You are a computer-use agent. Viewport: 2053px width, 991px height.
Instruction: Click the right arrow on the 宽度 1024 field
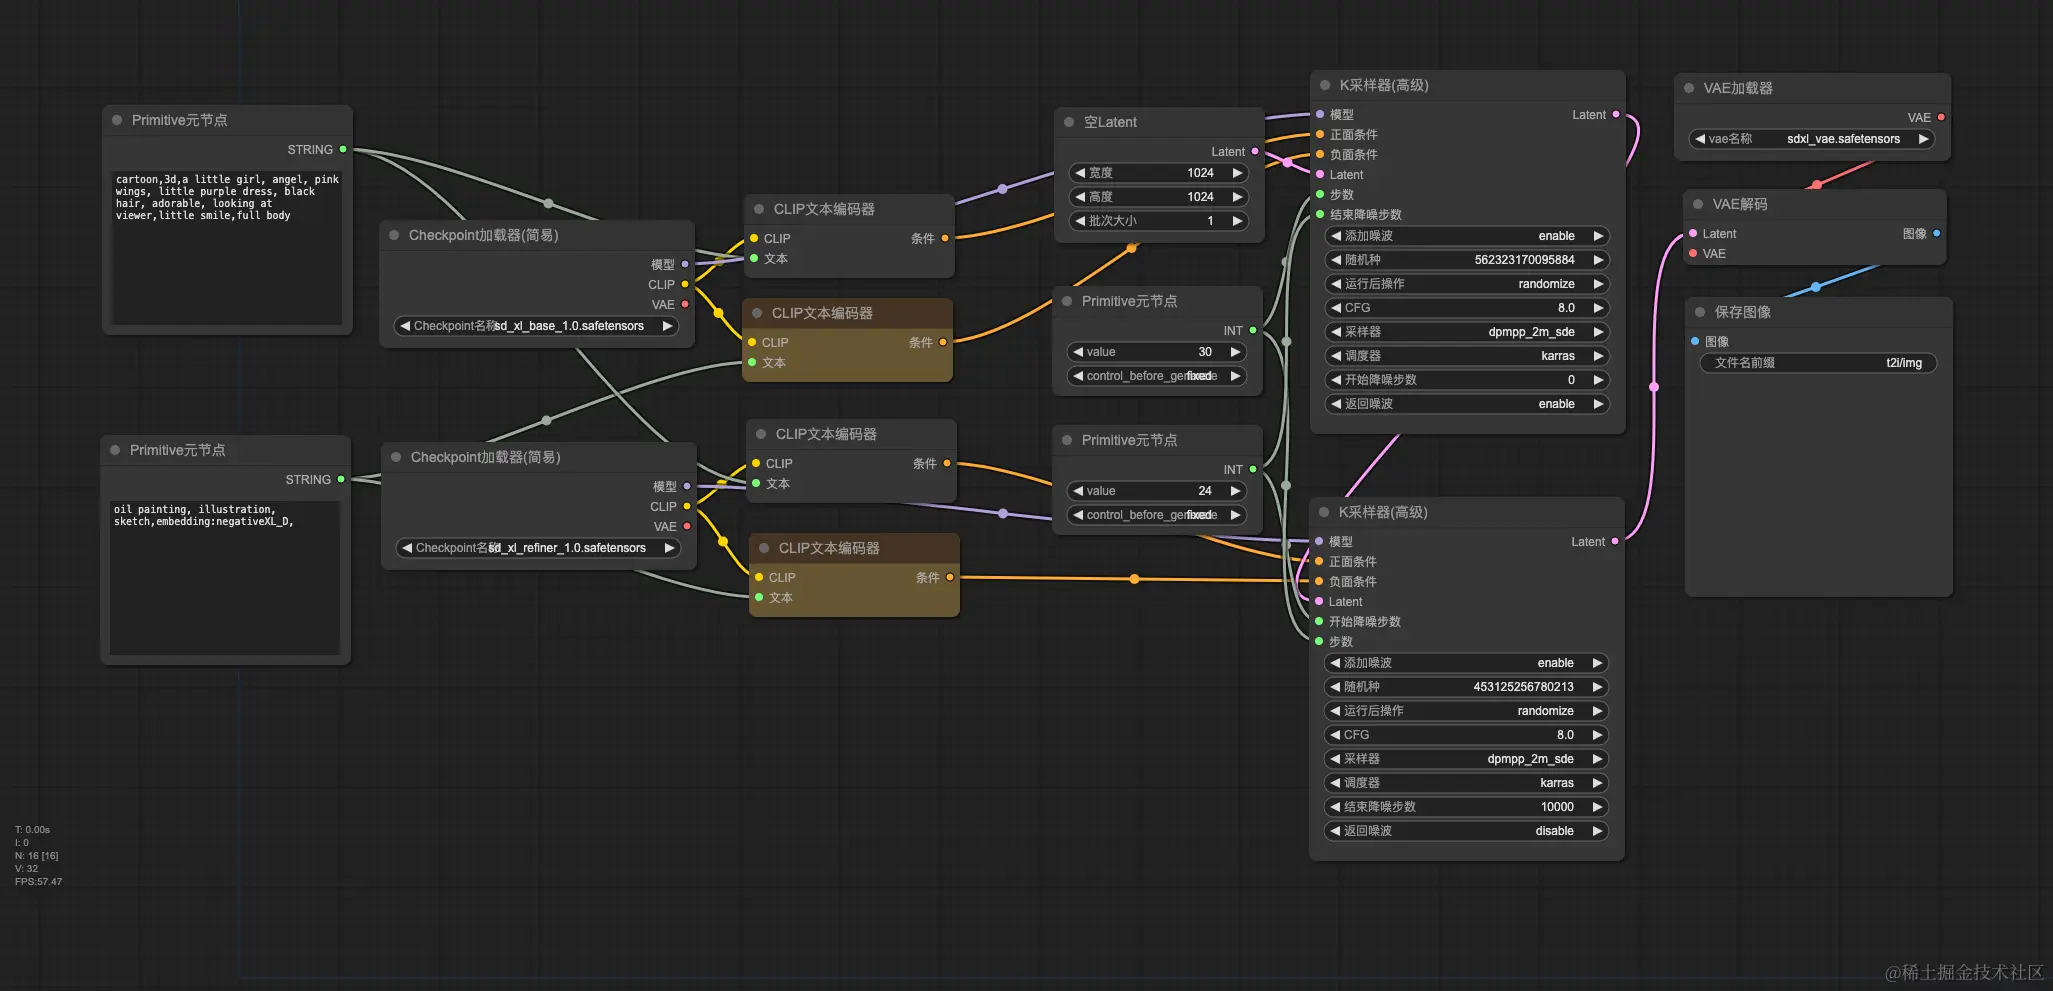[1238, 173]
